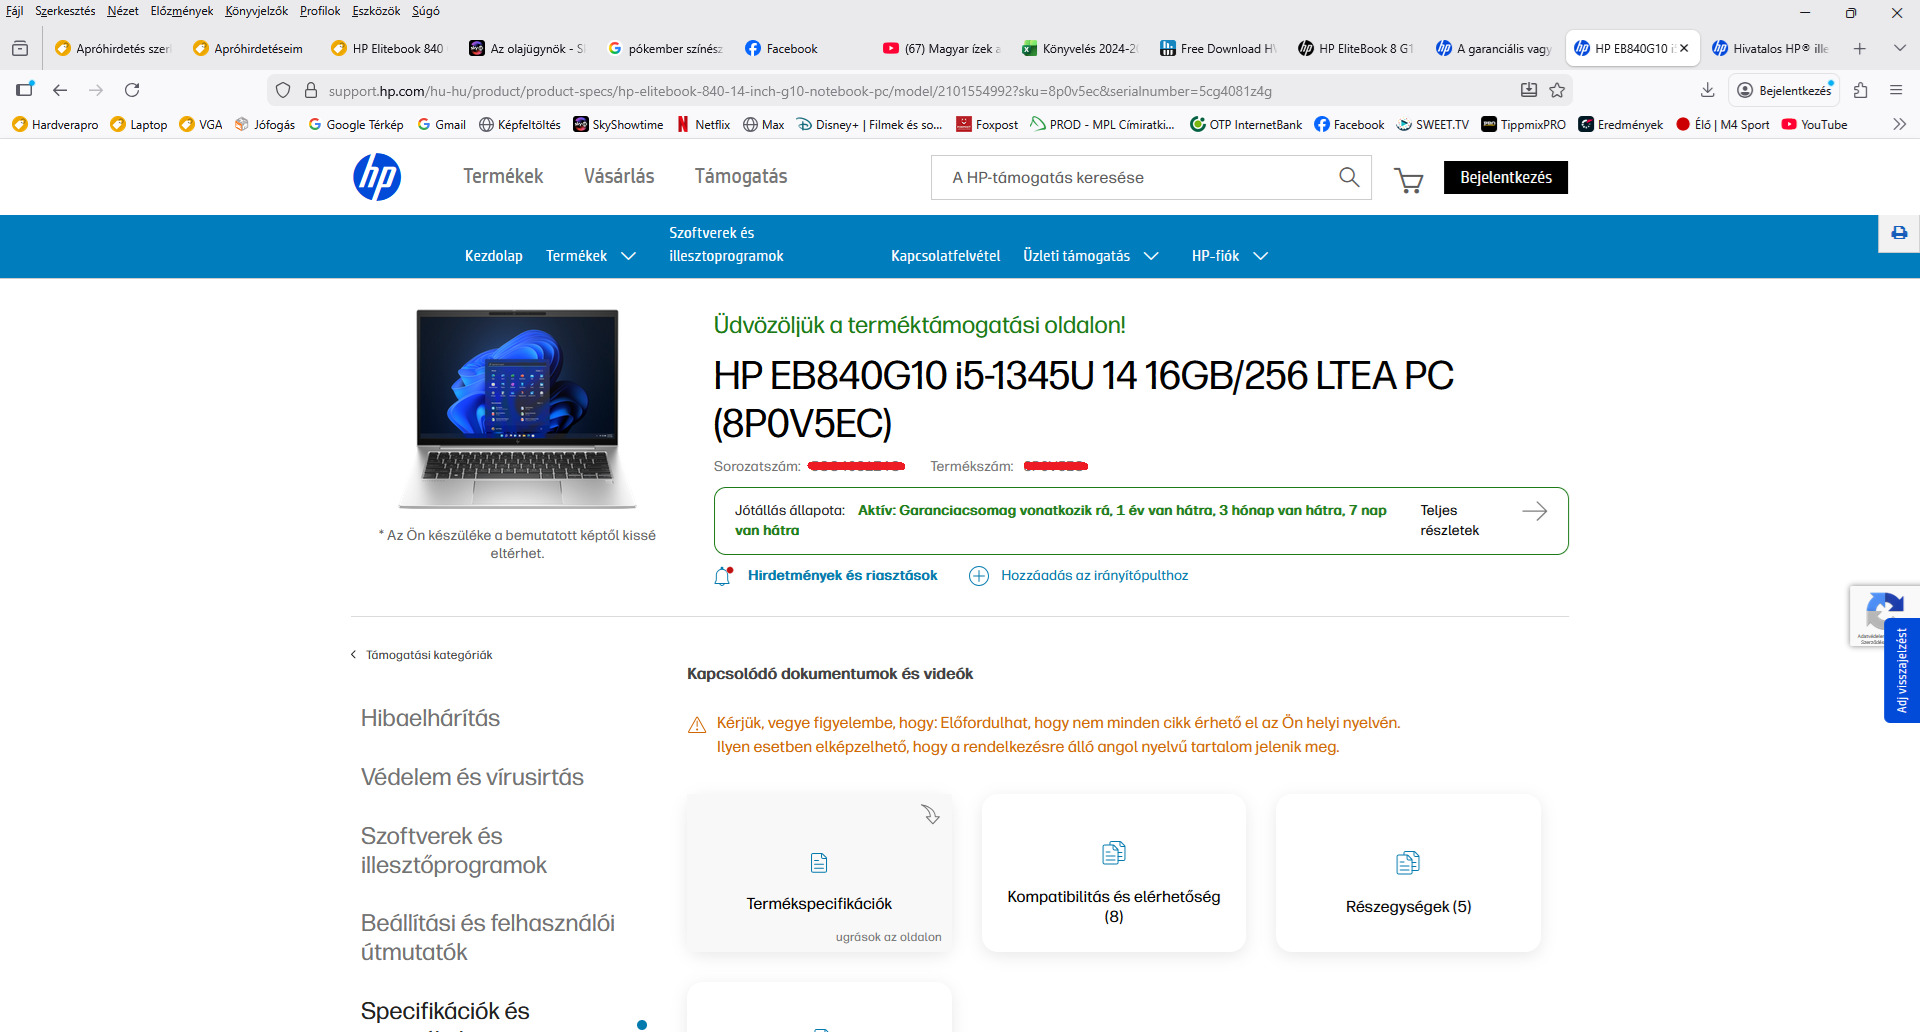Click the notification bell icon
The image size is (1920, 1032).
(x=723, y=576)
